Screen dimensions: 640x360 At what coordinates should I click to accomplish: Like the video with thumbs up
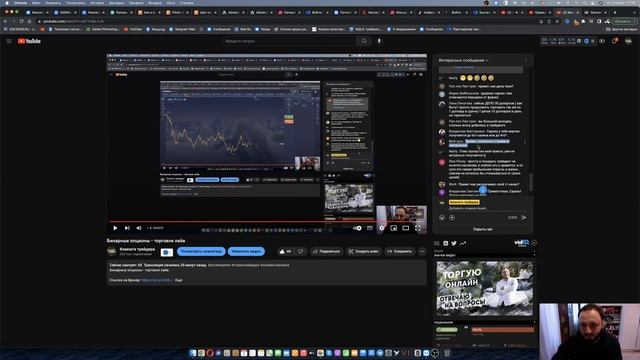pos(285,251)
